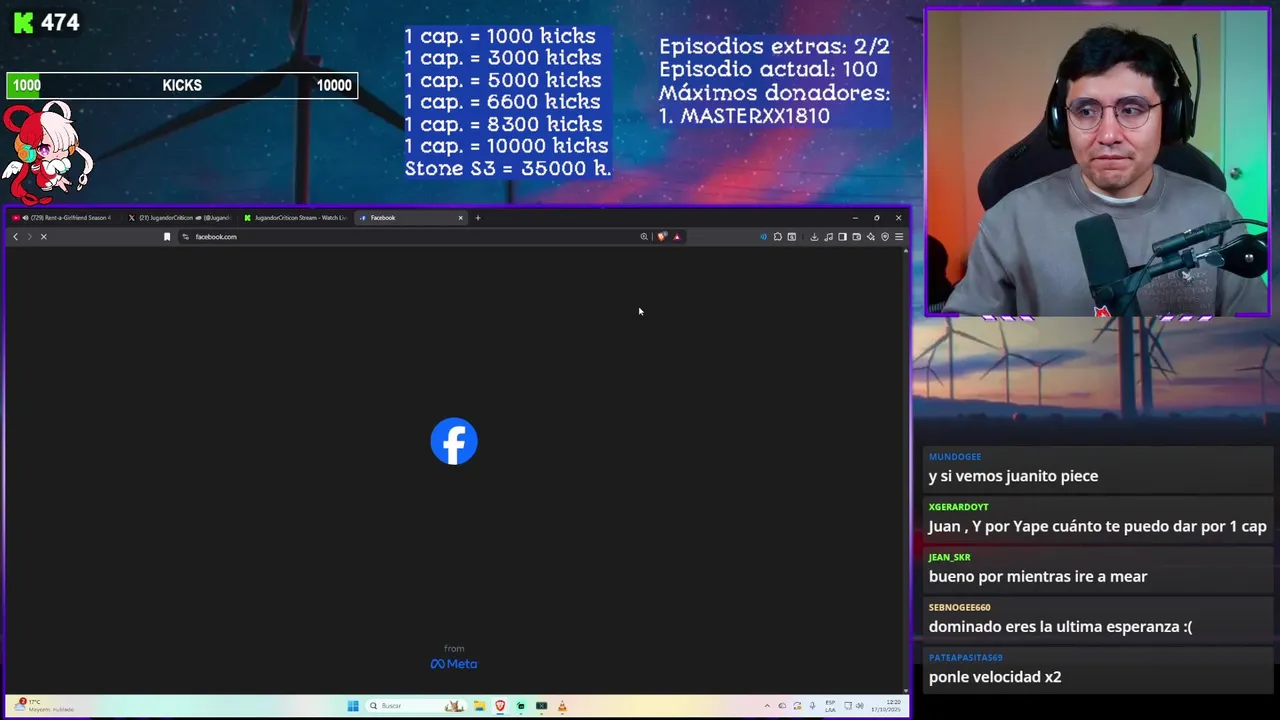The image size is (1280, 720).
Task: Bookmark this page in the address bar
Action: point(167,237)
